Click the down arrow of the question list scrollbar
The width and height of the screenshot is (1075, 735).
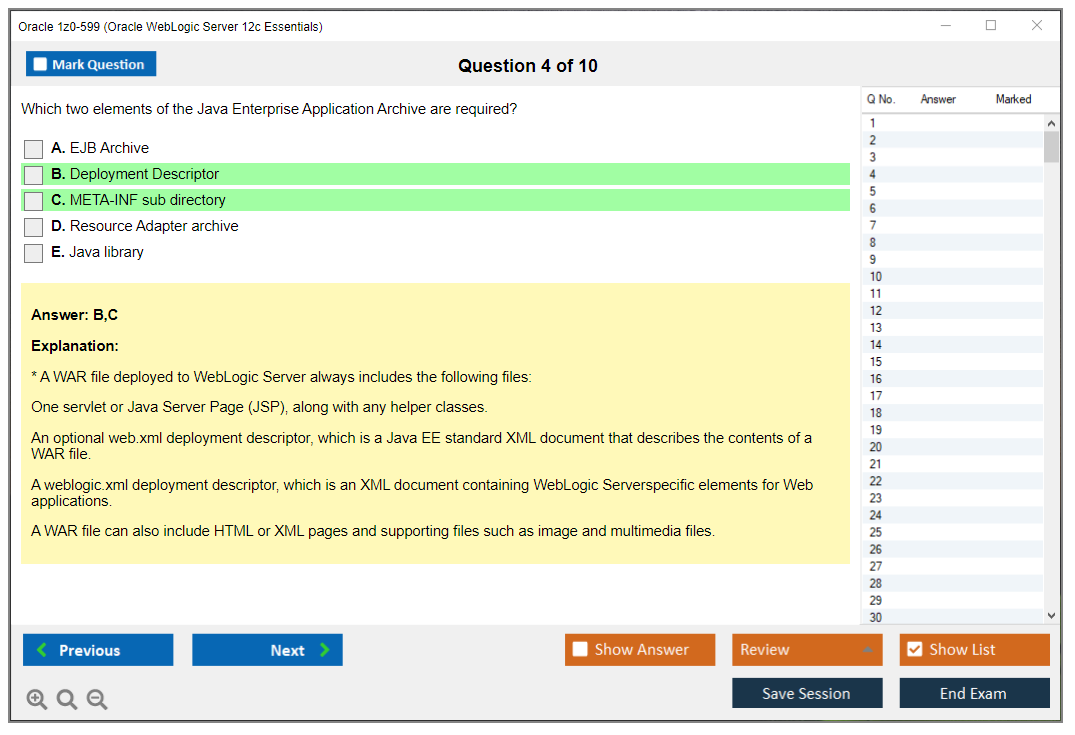point(1051,615)
